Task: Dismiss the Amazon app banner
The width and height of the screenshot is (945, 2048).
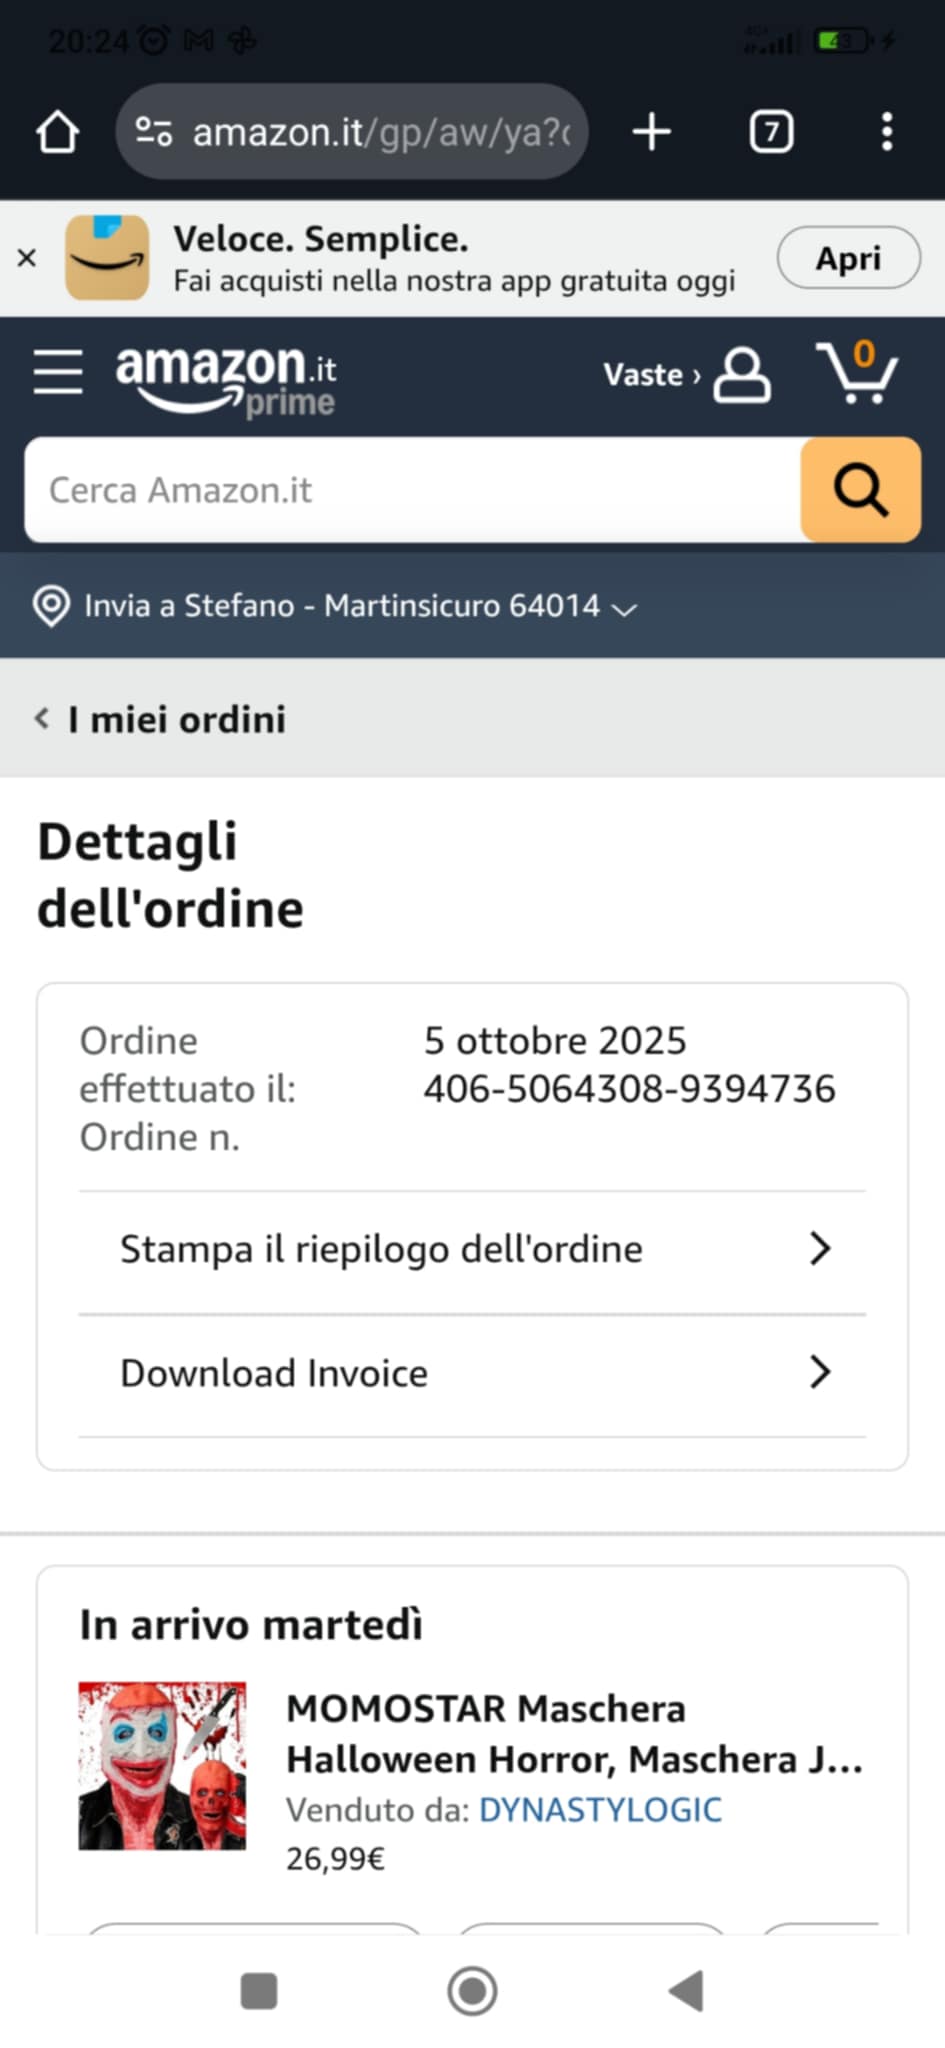Action: (x=27, y=258)
